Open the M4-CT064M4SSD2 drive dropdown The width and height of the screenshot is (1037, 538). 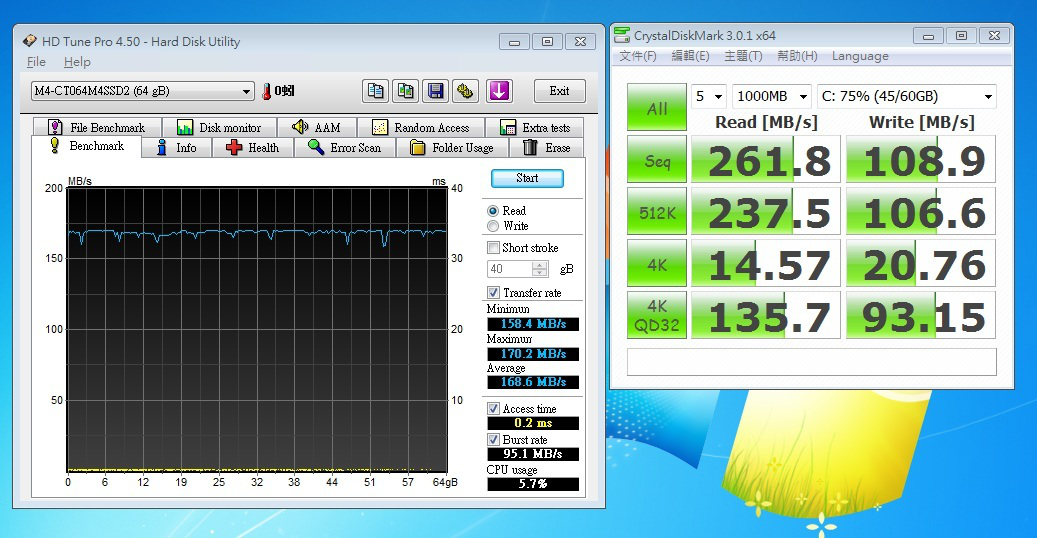pyautogui.click(x=142, y=91)
